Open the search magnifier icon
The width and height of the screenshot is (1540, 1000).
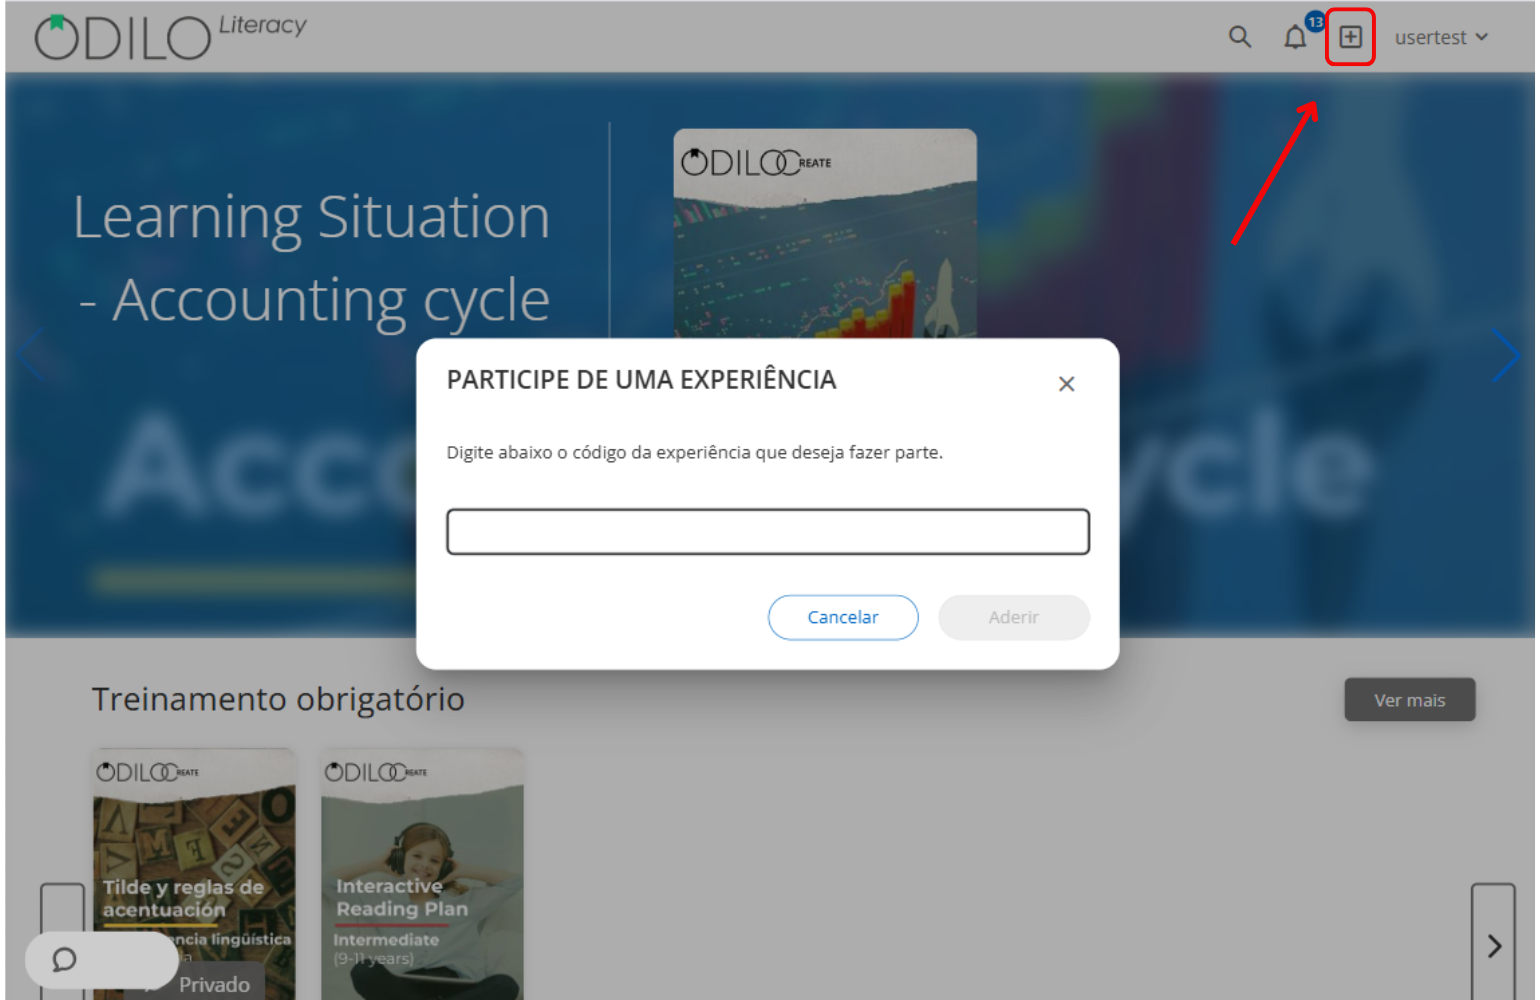point(1239,37)
